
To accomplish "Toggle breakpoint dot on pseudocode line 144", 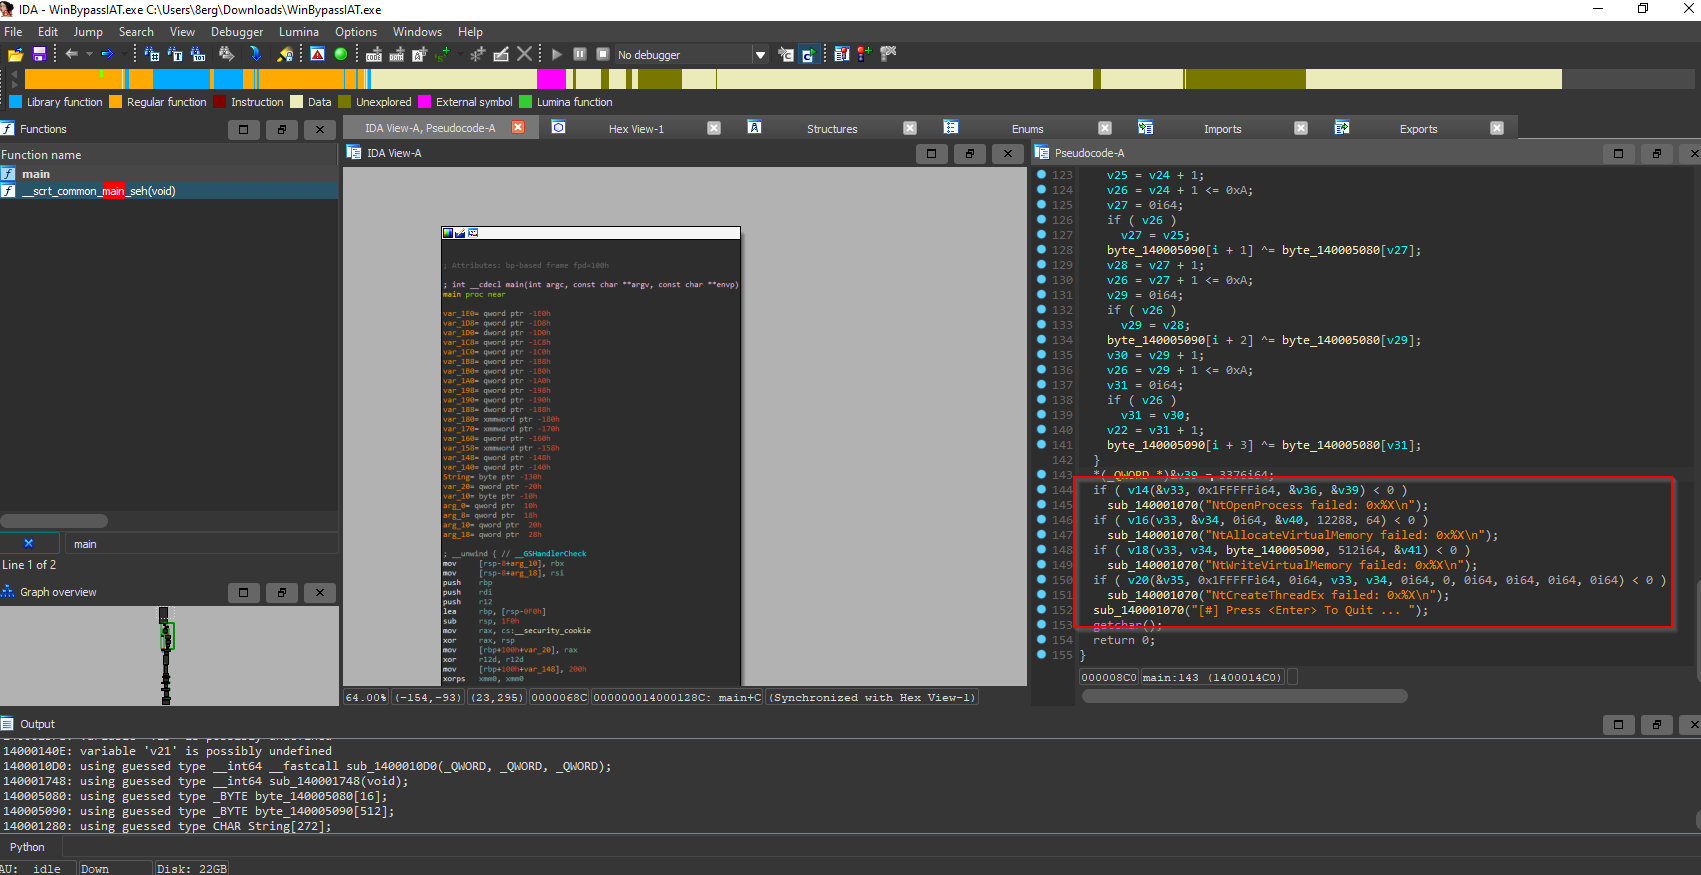I will pyautogui.click(x=1041, y=489).
